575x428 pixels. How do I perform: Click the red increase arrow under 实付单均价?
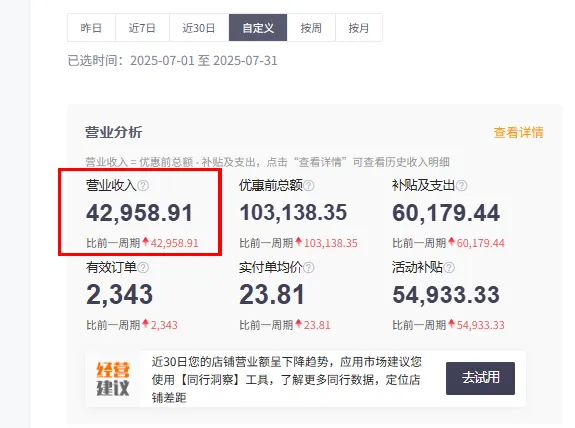coord(299,323)
